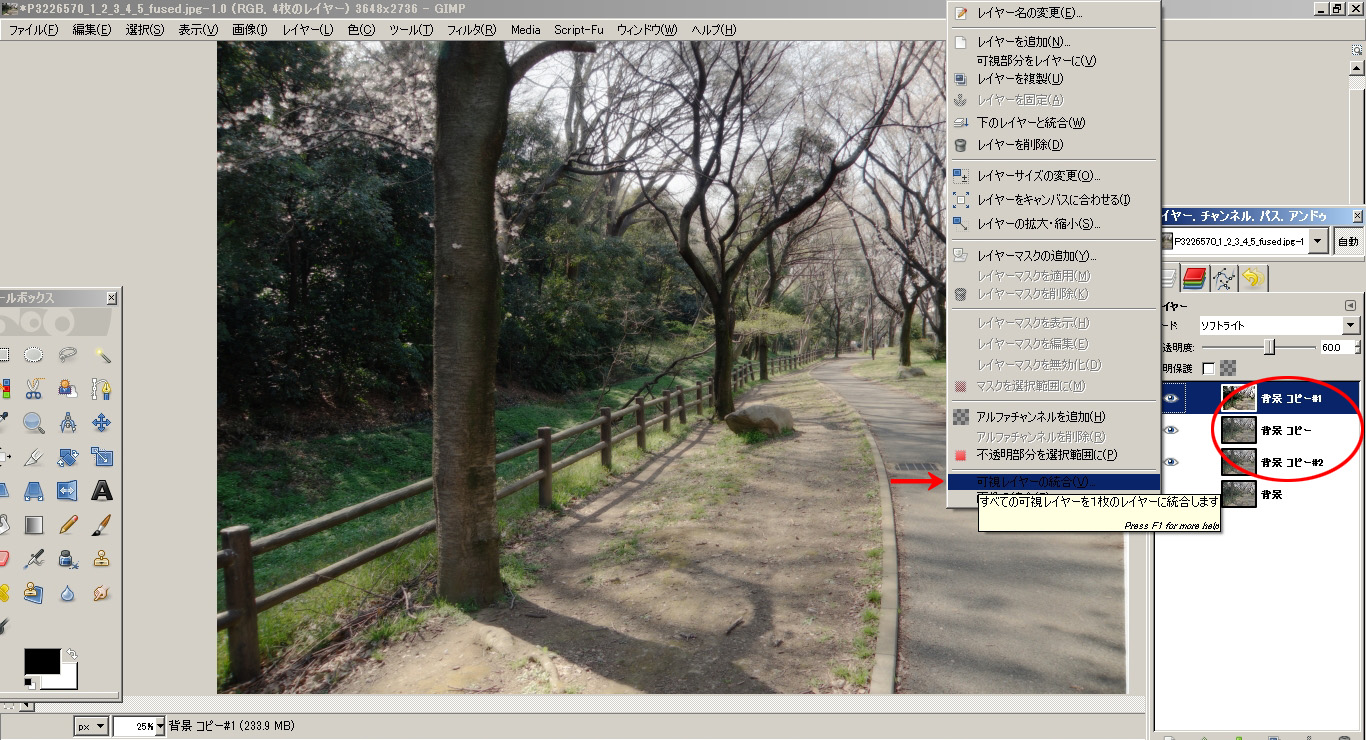1366x740 pixels.
Task: Pick the Paintbrush tool
Action: click(100, 524)
